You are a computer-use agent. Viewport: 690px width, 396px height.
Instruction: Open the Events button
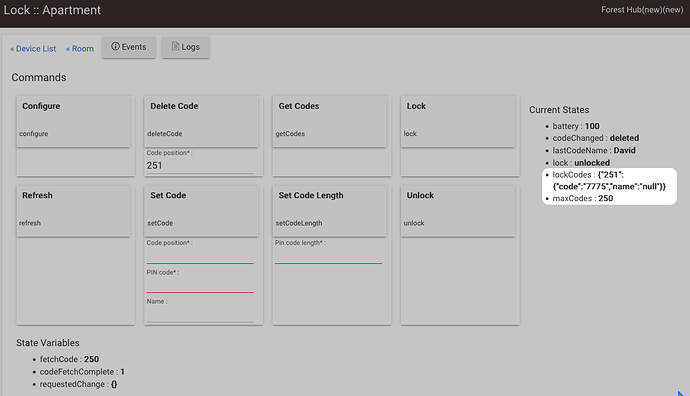point(129,47)
